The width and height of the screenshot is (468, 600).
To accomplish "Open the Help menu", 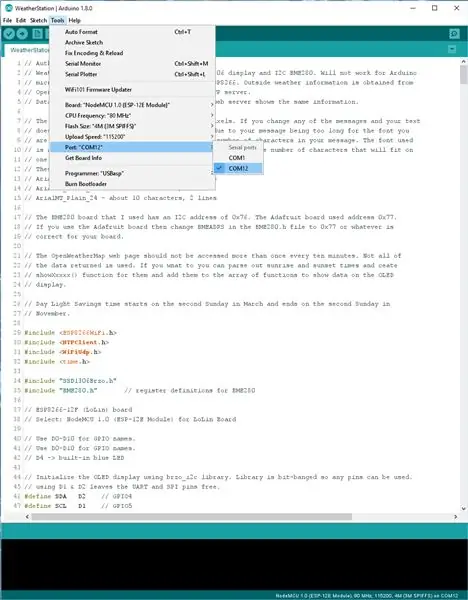I will tap(75, 20).
